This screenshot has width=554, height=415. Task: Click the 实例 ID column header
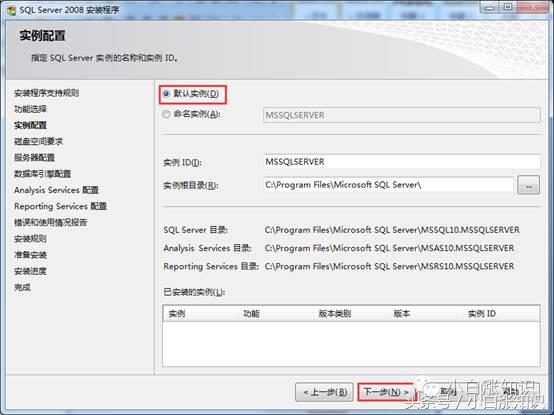pyautogui.click(x=501, y=314)
